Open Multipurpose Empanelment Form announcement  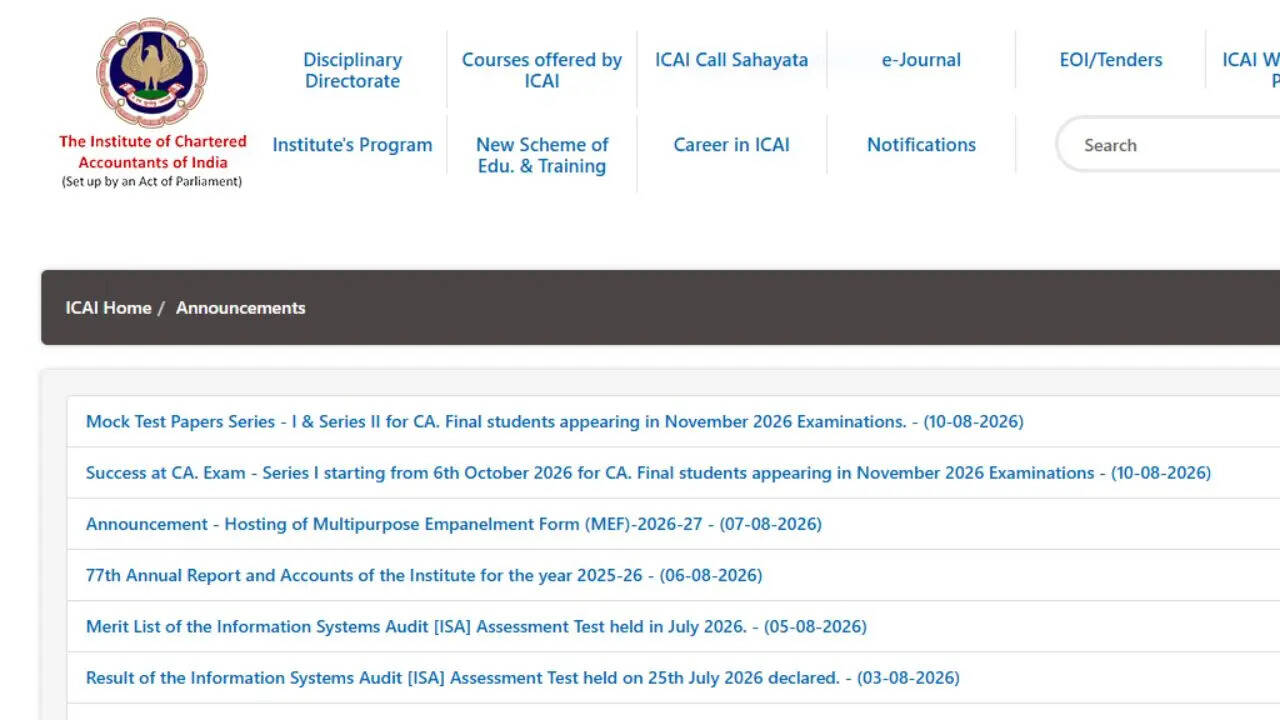[454, 524]
